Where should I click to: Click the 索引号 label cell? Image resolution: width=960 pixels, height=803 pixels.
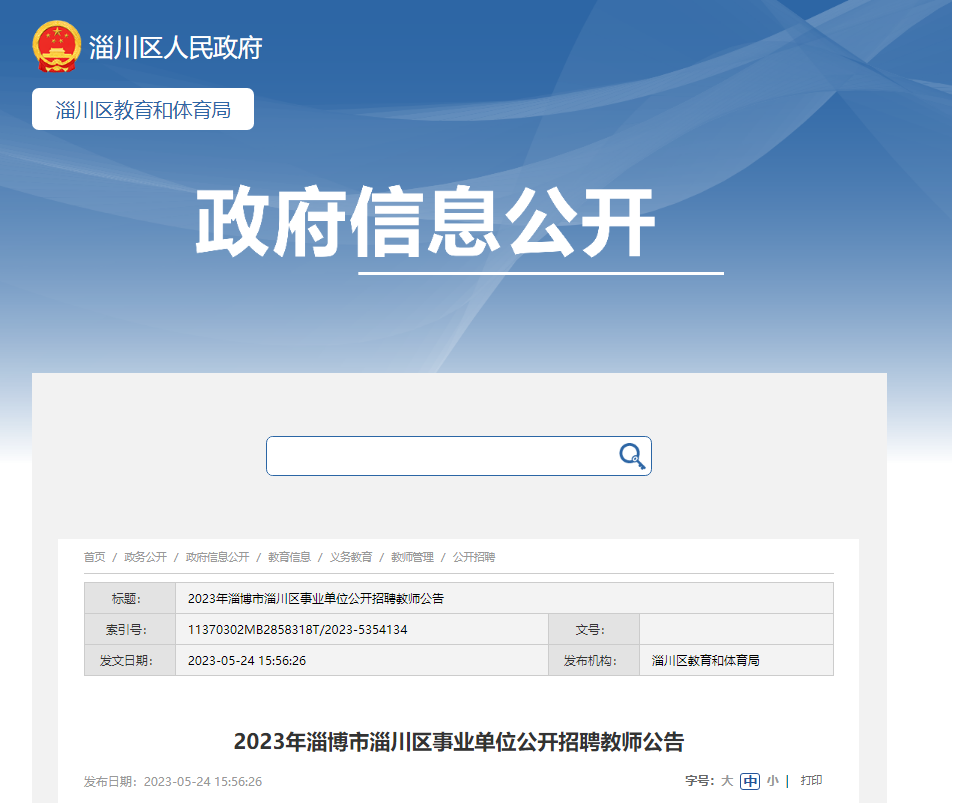(130, 629)
